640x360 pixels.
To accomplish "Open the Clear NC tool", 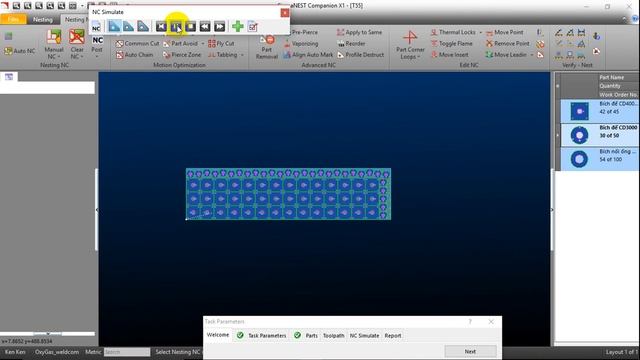I will pyautogui.click(x=77, y=45).
